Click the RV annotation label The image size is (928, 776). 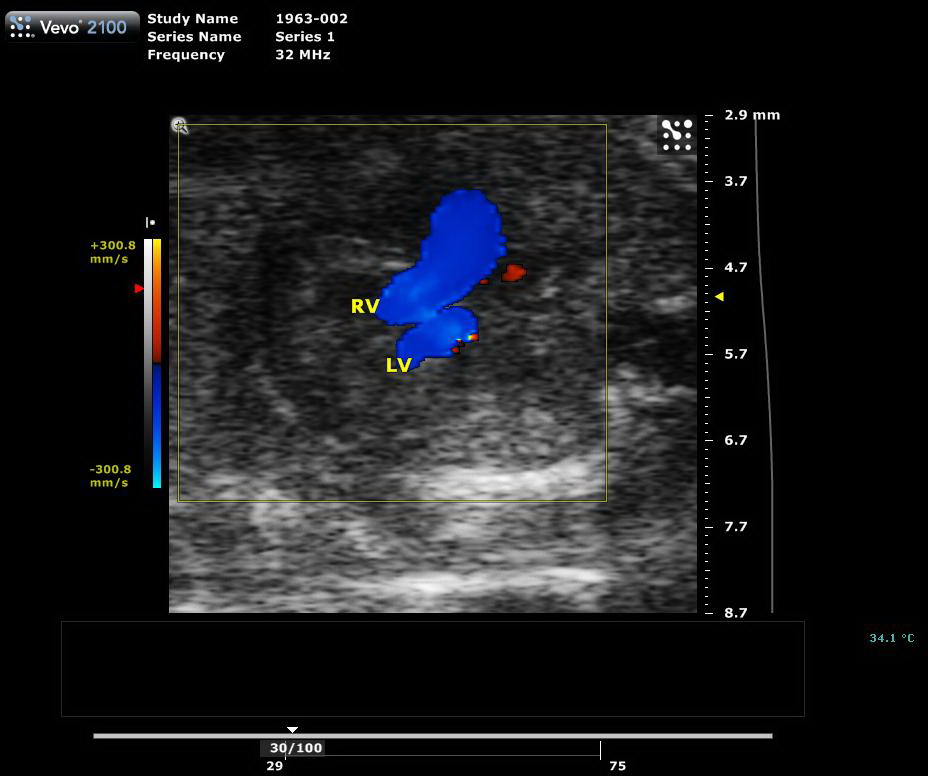pos(365,306)
